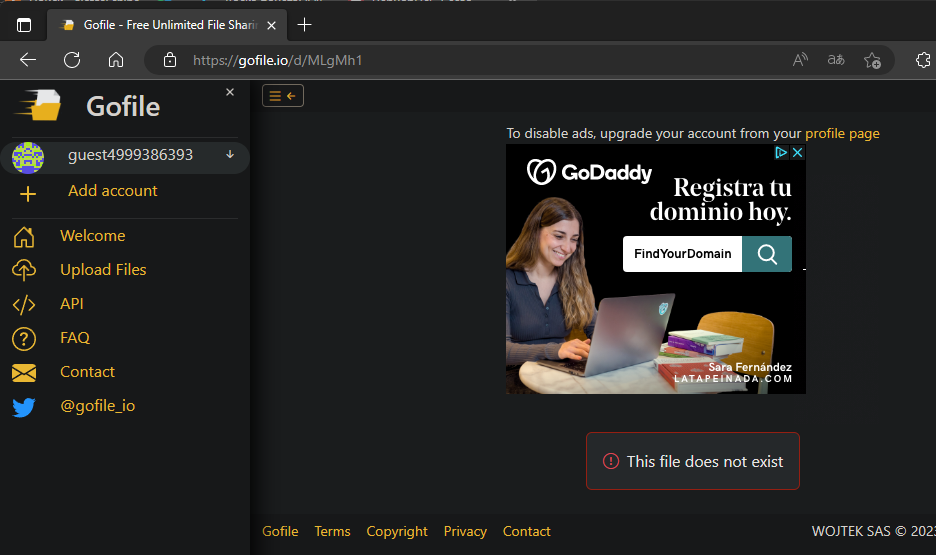Open the translate page icon

click(836, 60)
